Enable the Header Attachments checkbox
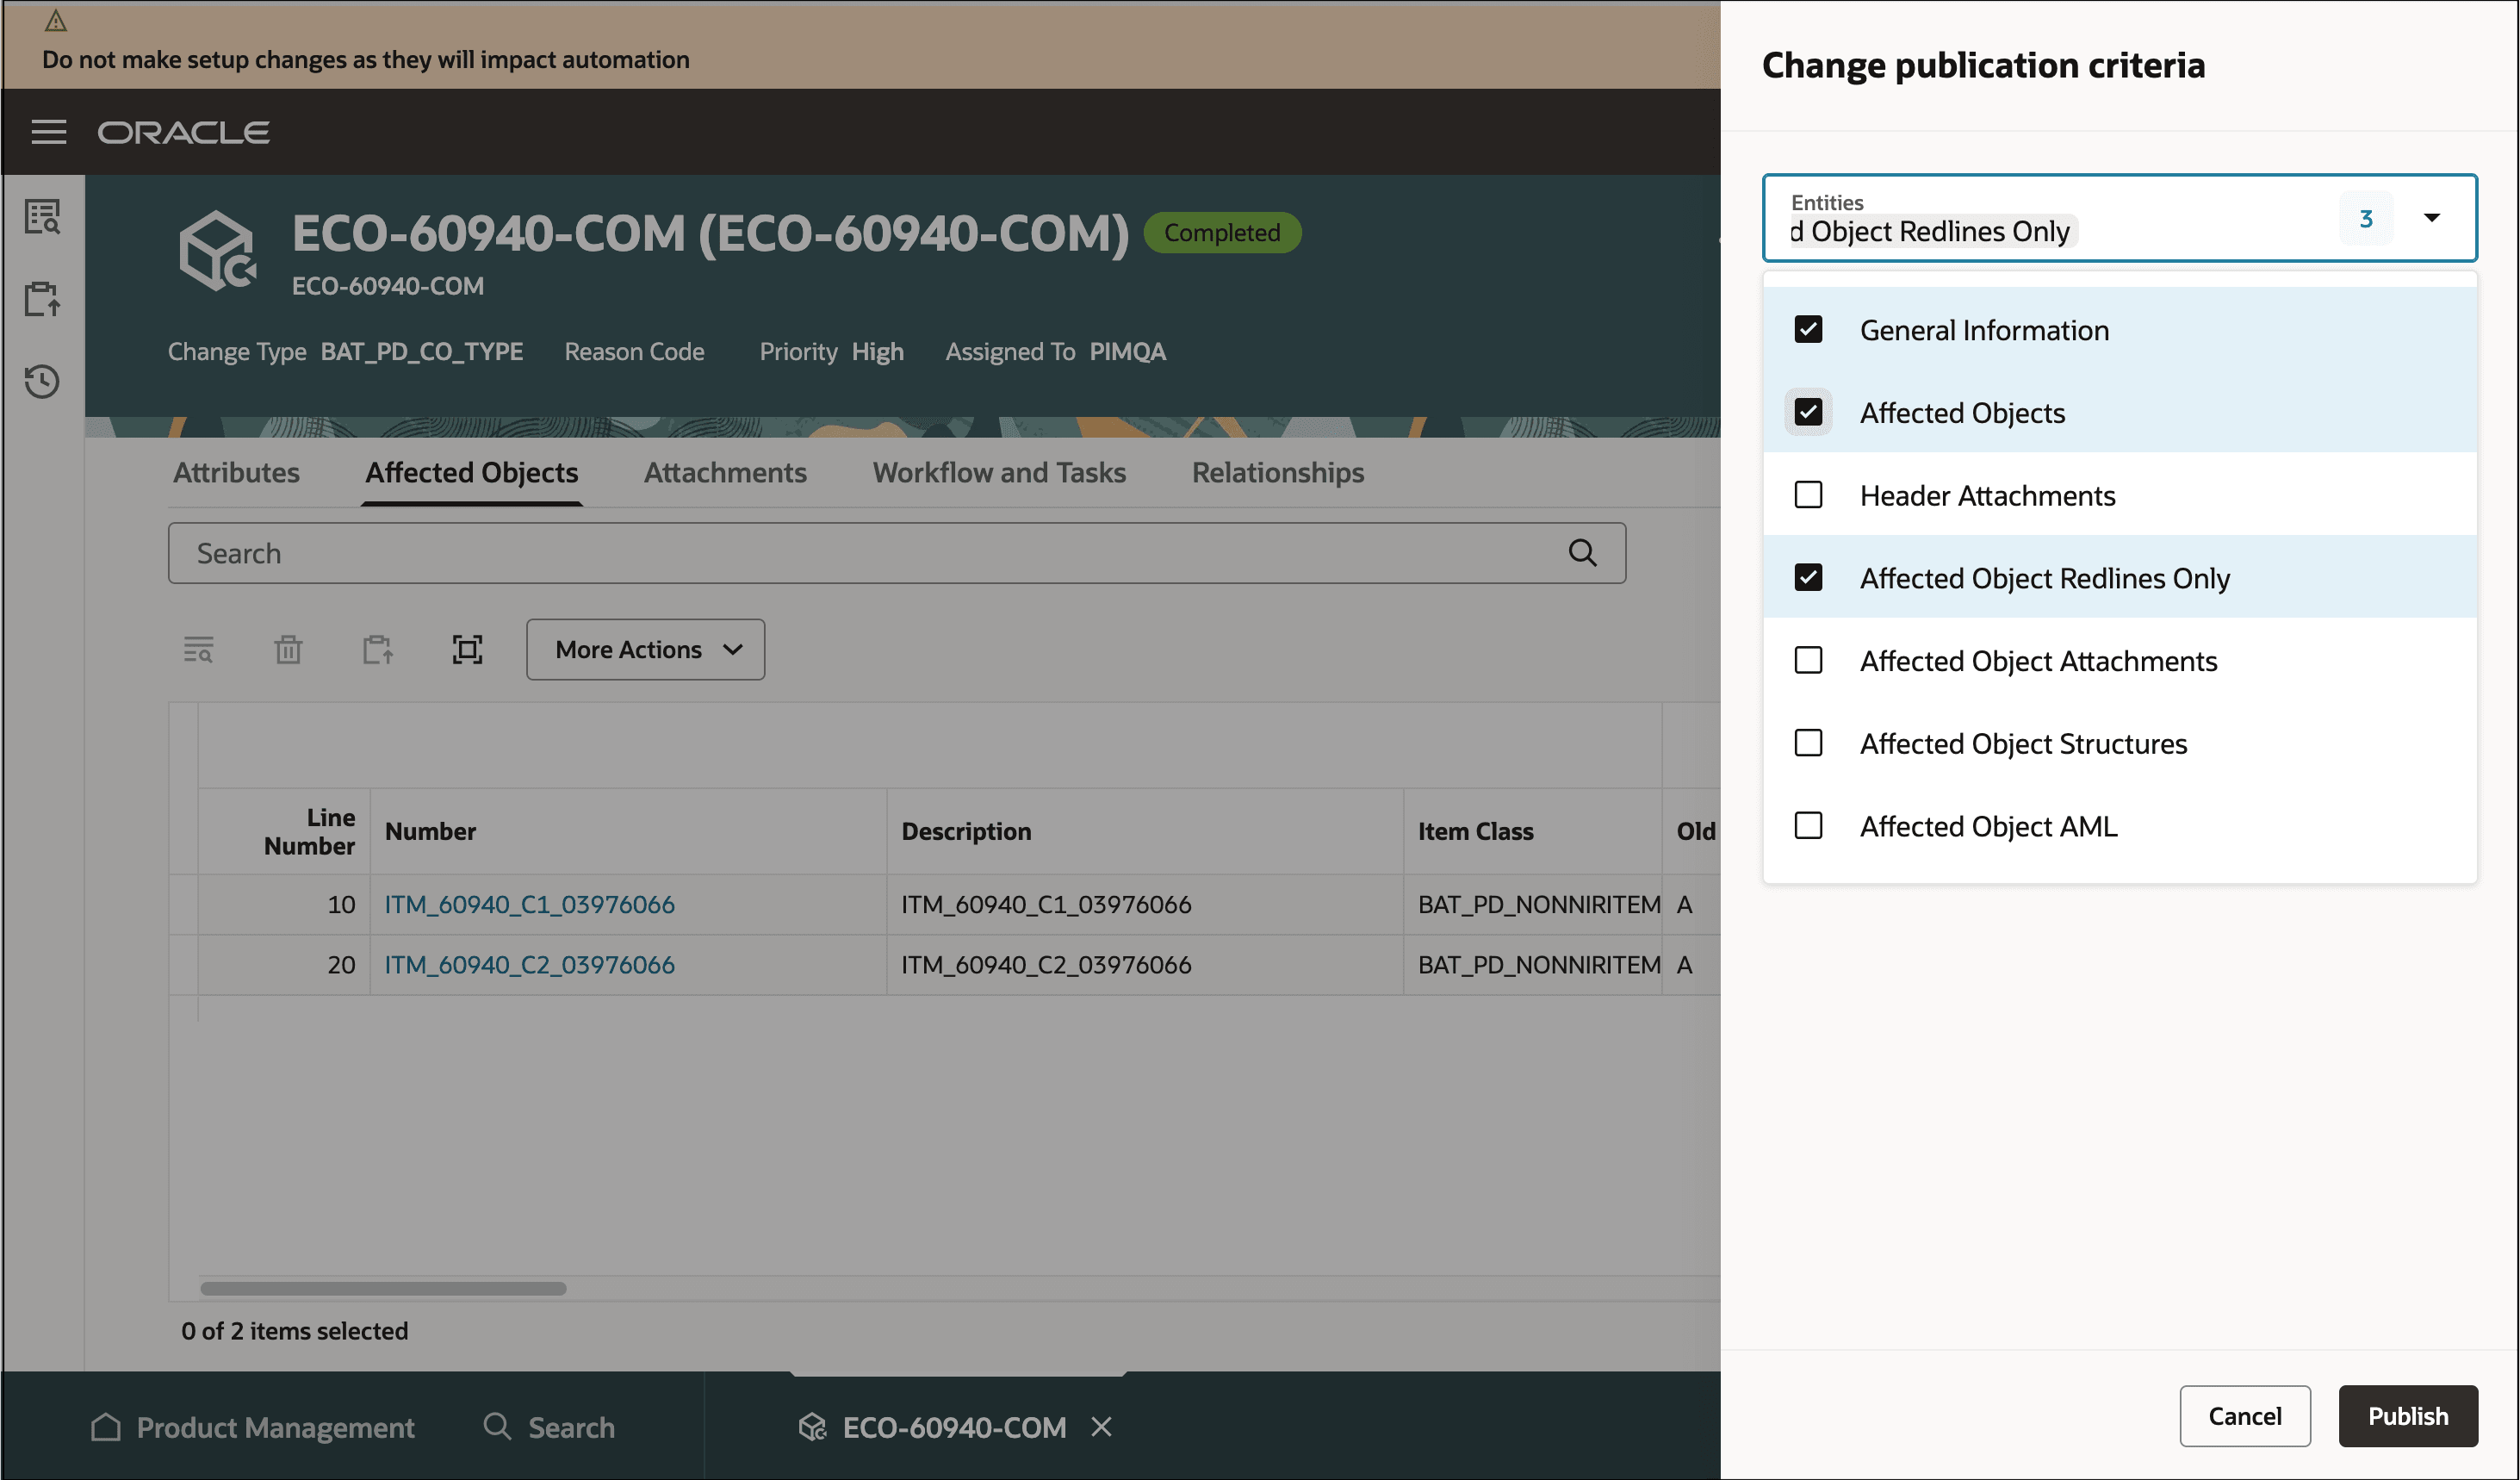This screenshot has height=1480, width=2520. 1808,494
